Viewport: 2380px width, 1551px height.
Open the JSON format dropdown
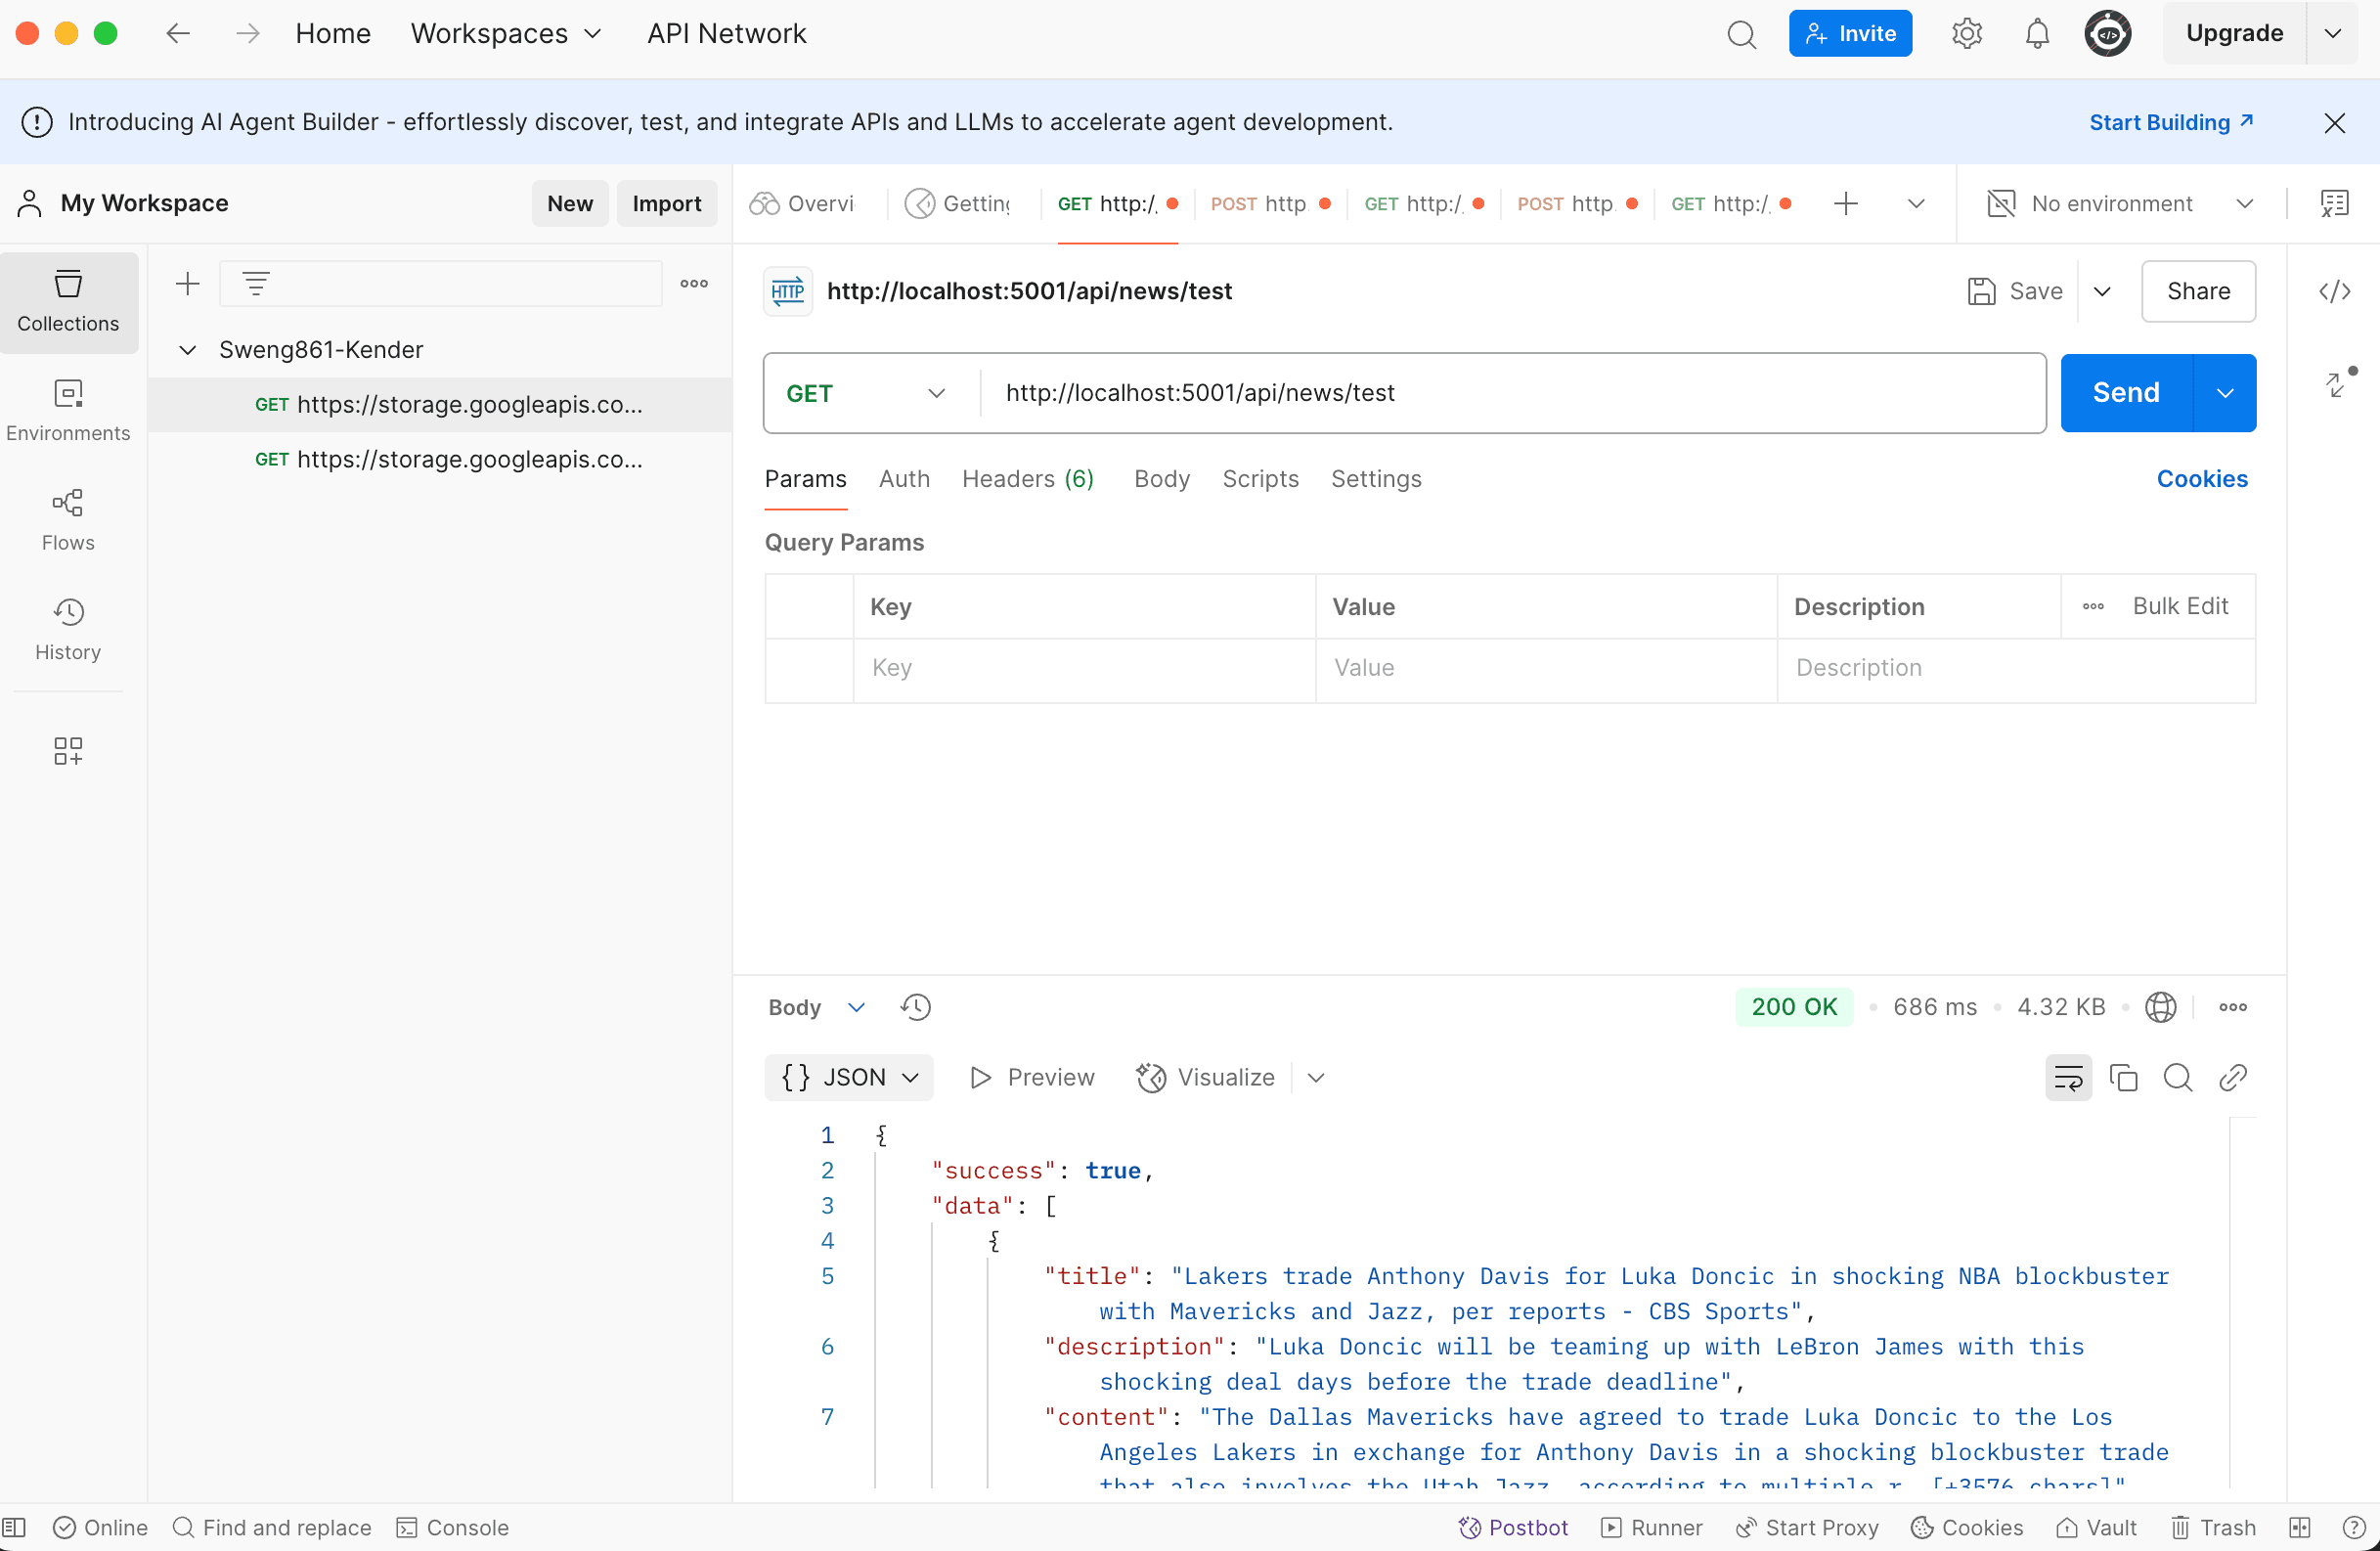(x=849, y=1077)
